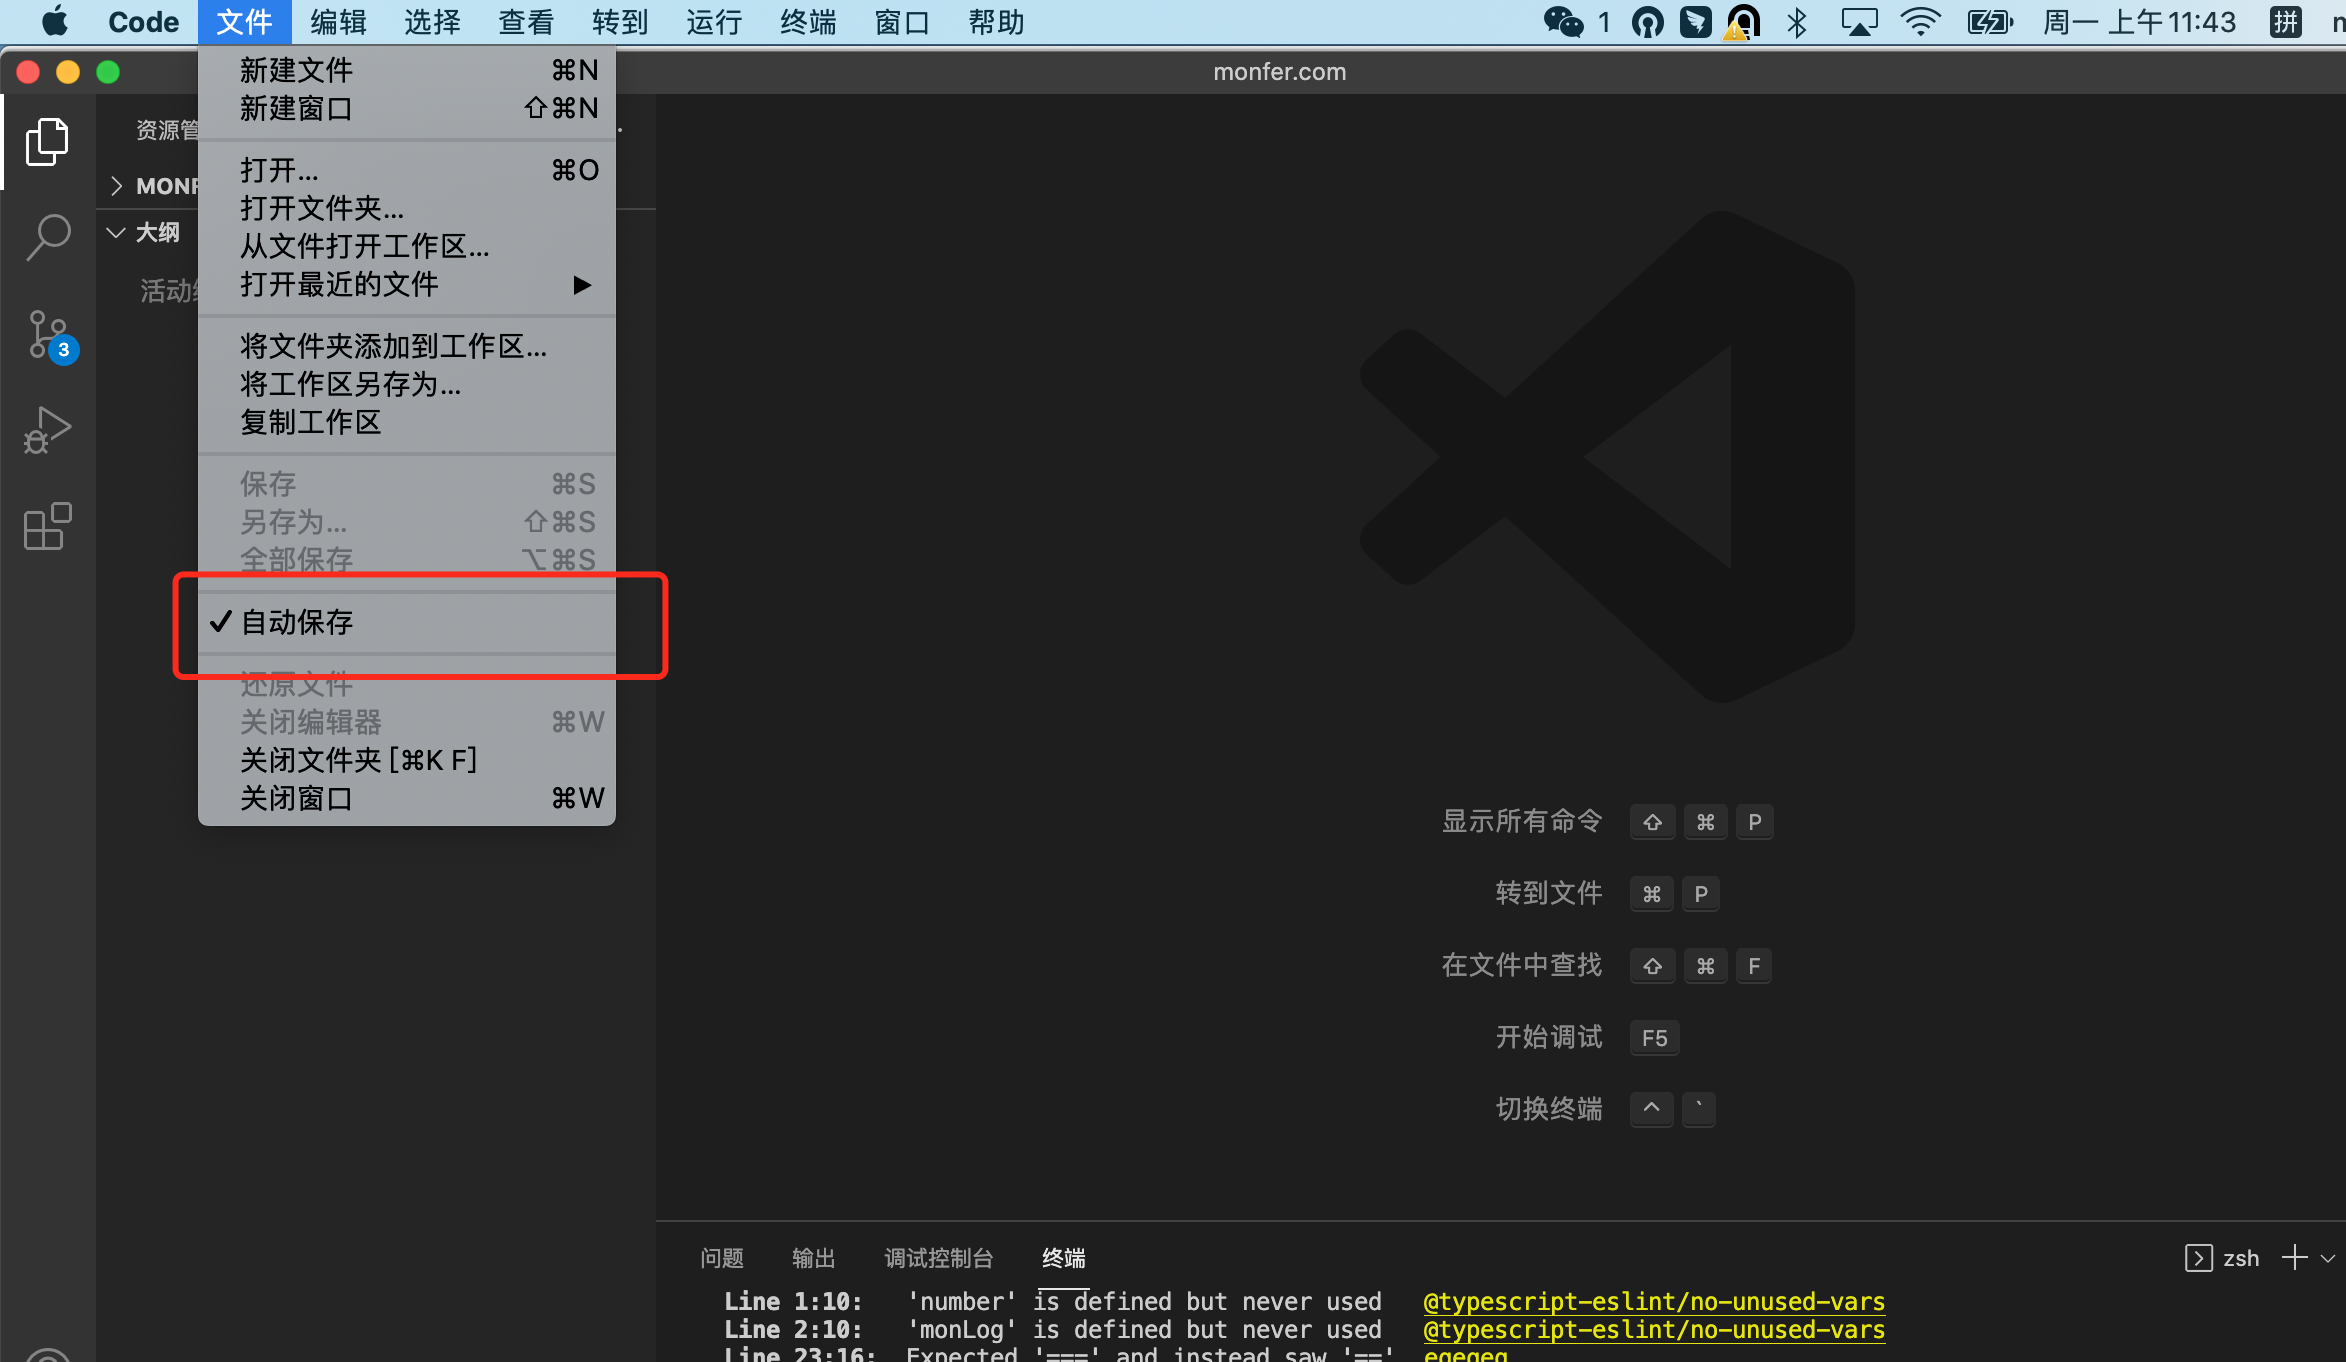2346x1362 pixels.
Task: Click the bird app icon in menu bar
Action: (1695, 22)
